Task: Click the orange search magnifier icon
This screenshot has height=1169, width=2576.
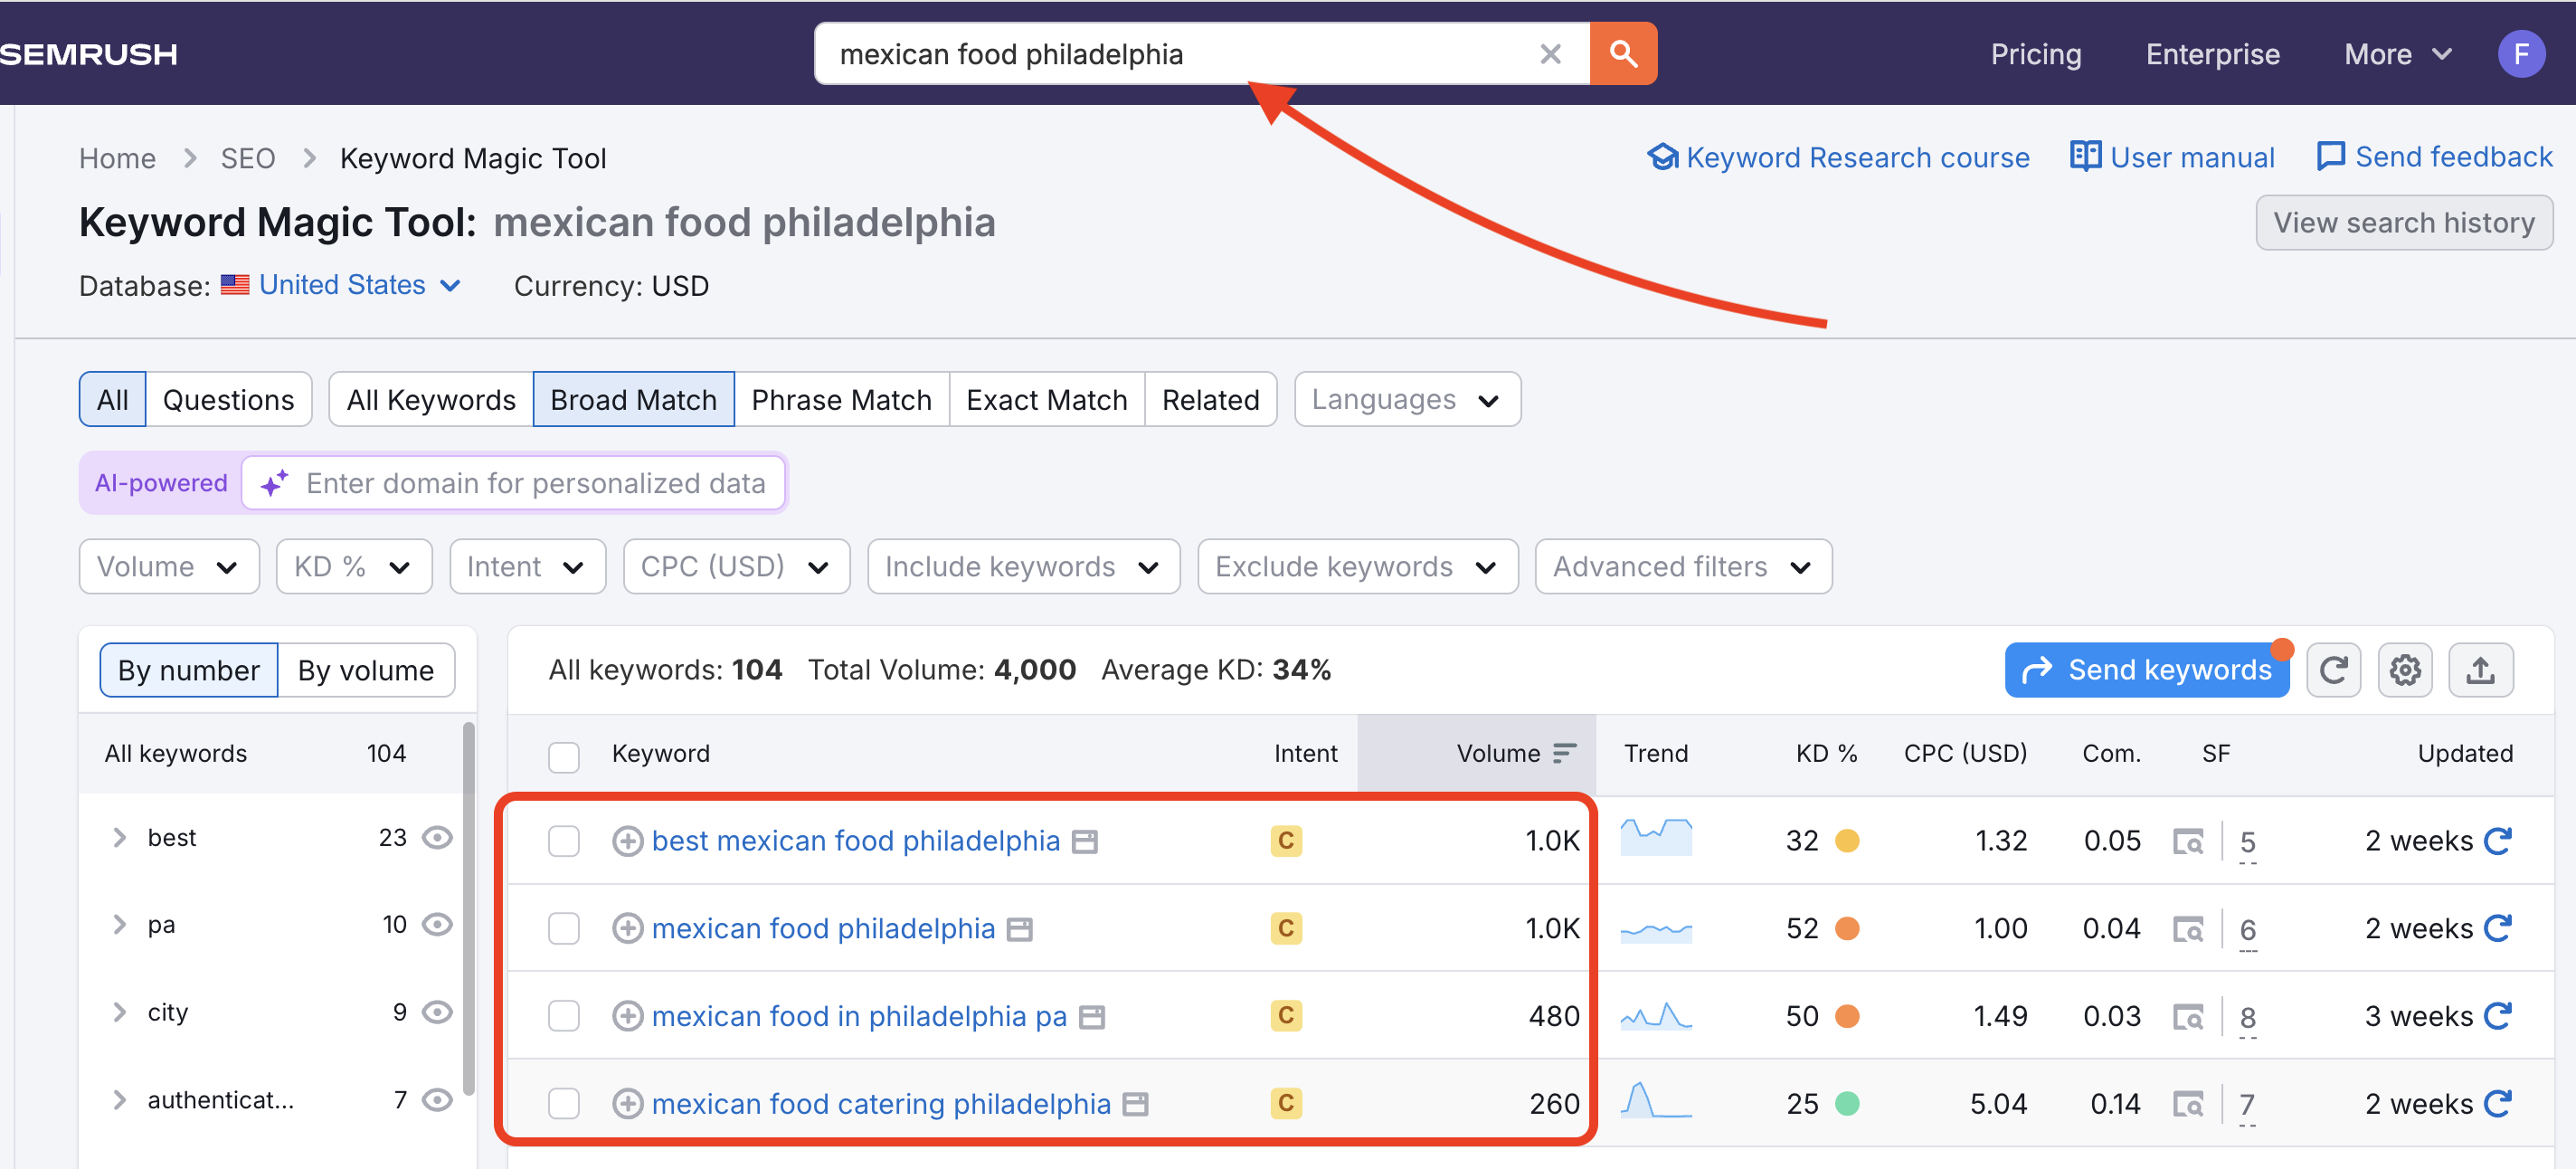Action: tap(1622, 54)
